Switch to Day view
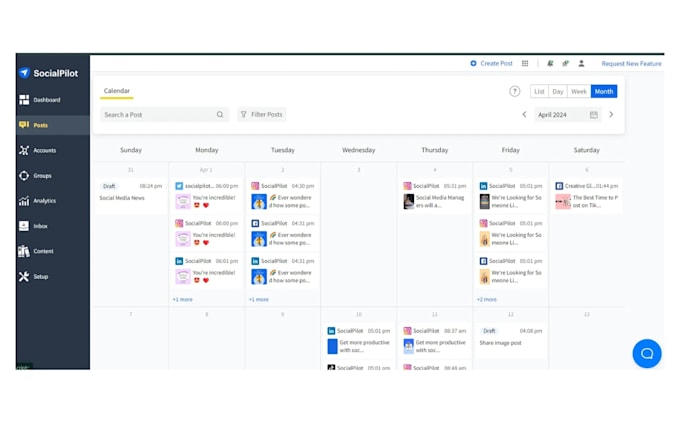Viewport: 680px width, 423px height. 558,91
